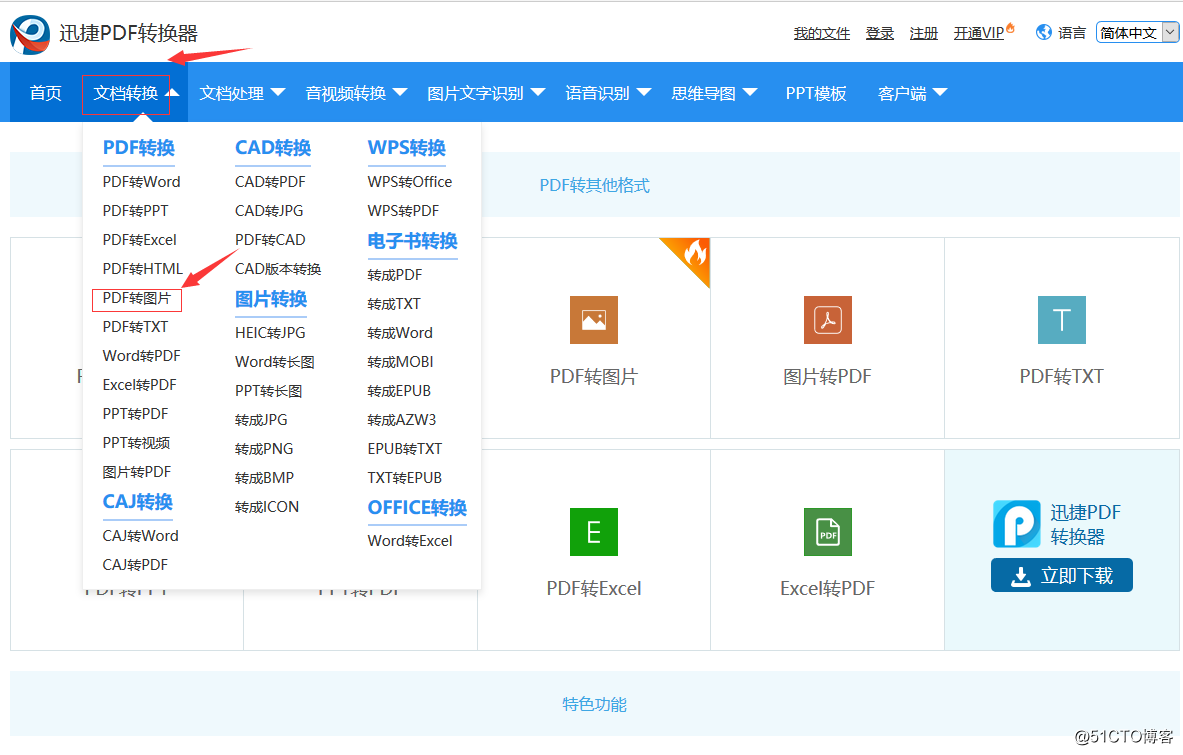Screen dimensions: 1183x755
Task: Select PPT转视频 from the menu
Action: [137, 443]
